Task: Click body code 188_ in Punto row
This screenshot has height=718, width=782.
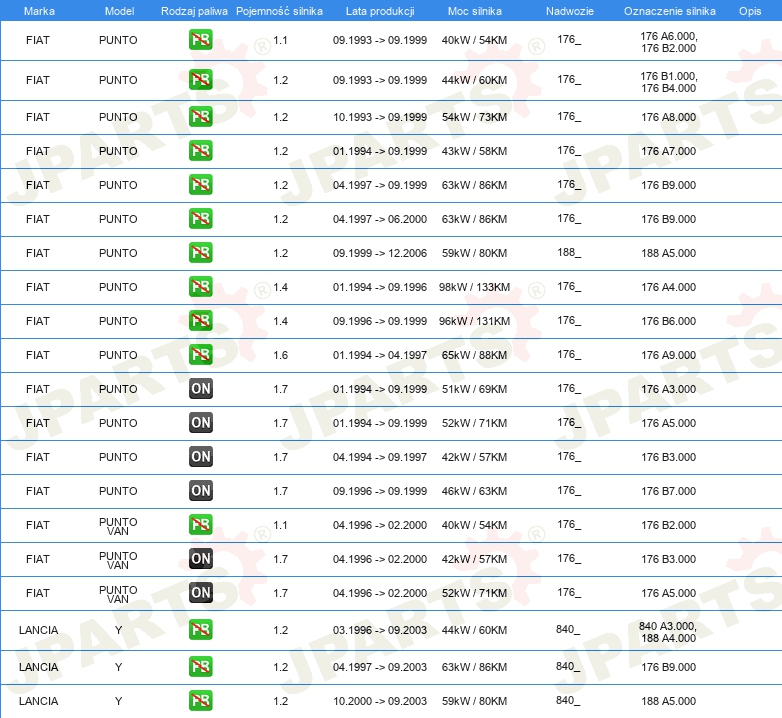Action: click(569, 252)
